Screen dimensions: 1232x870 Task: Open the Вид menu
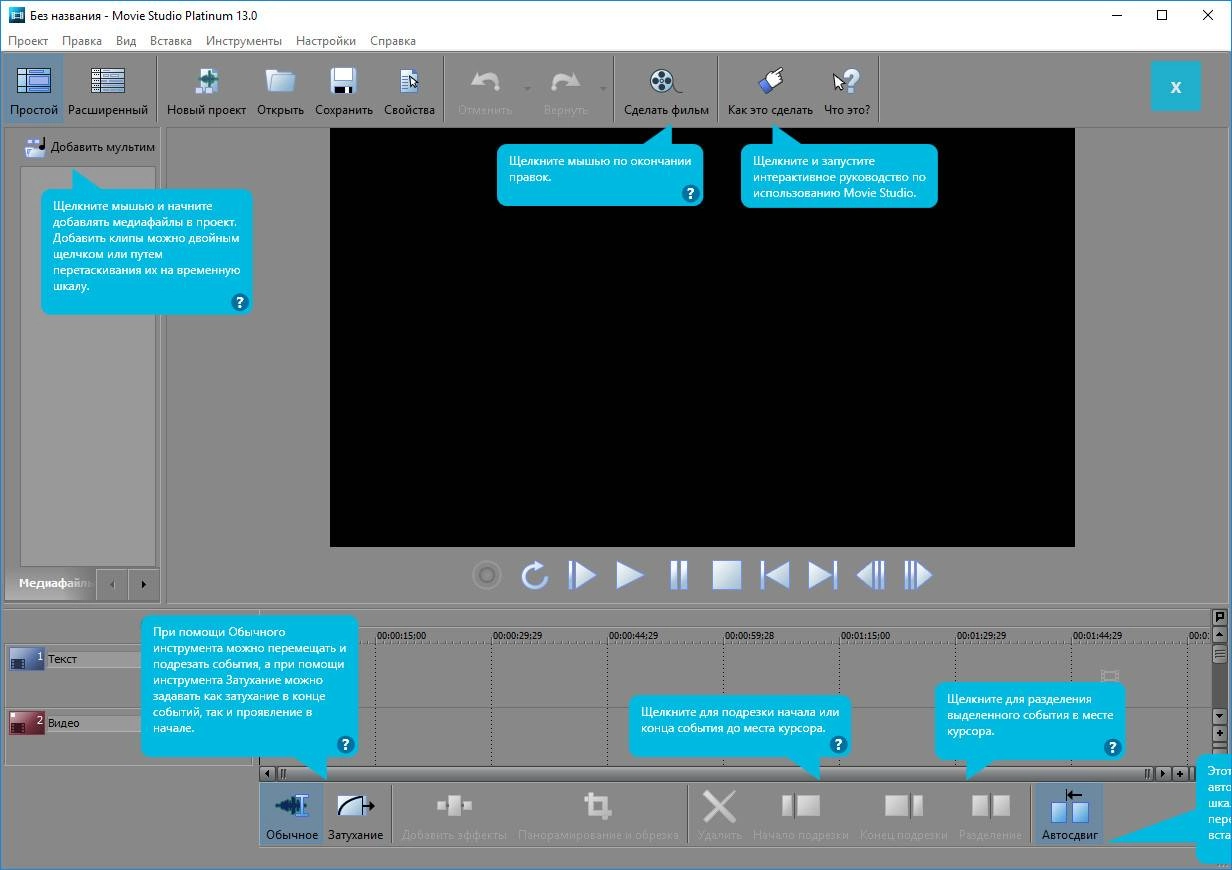pyautogui.click(x=126, y=41)
